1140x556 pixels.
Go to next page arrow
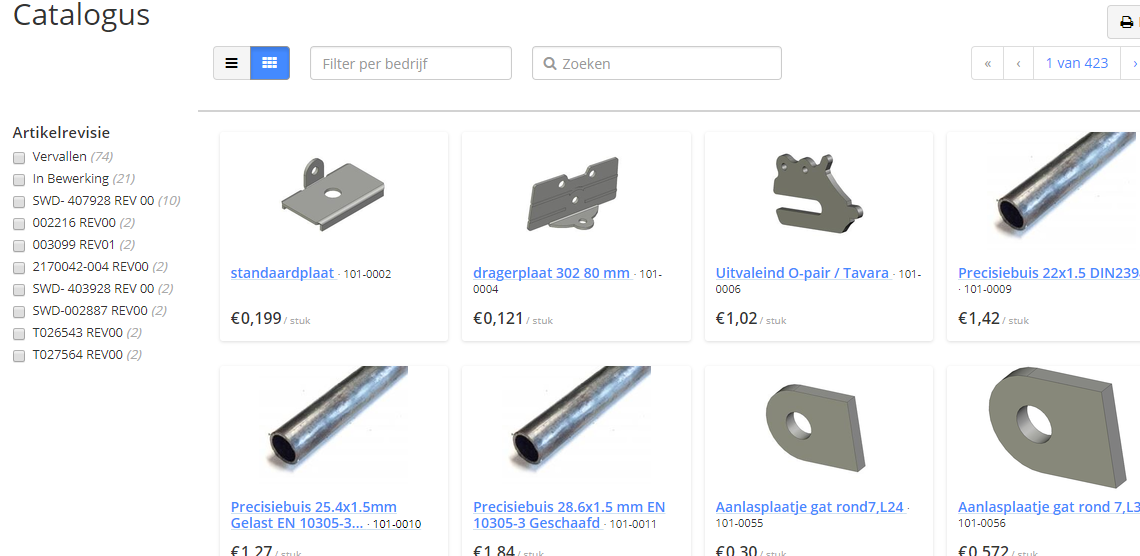[x=1133, y=63]
